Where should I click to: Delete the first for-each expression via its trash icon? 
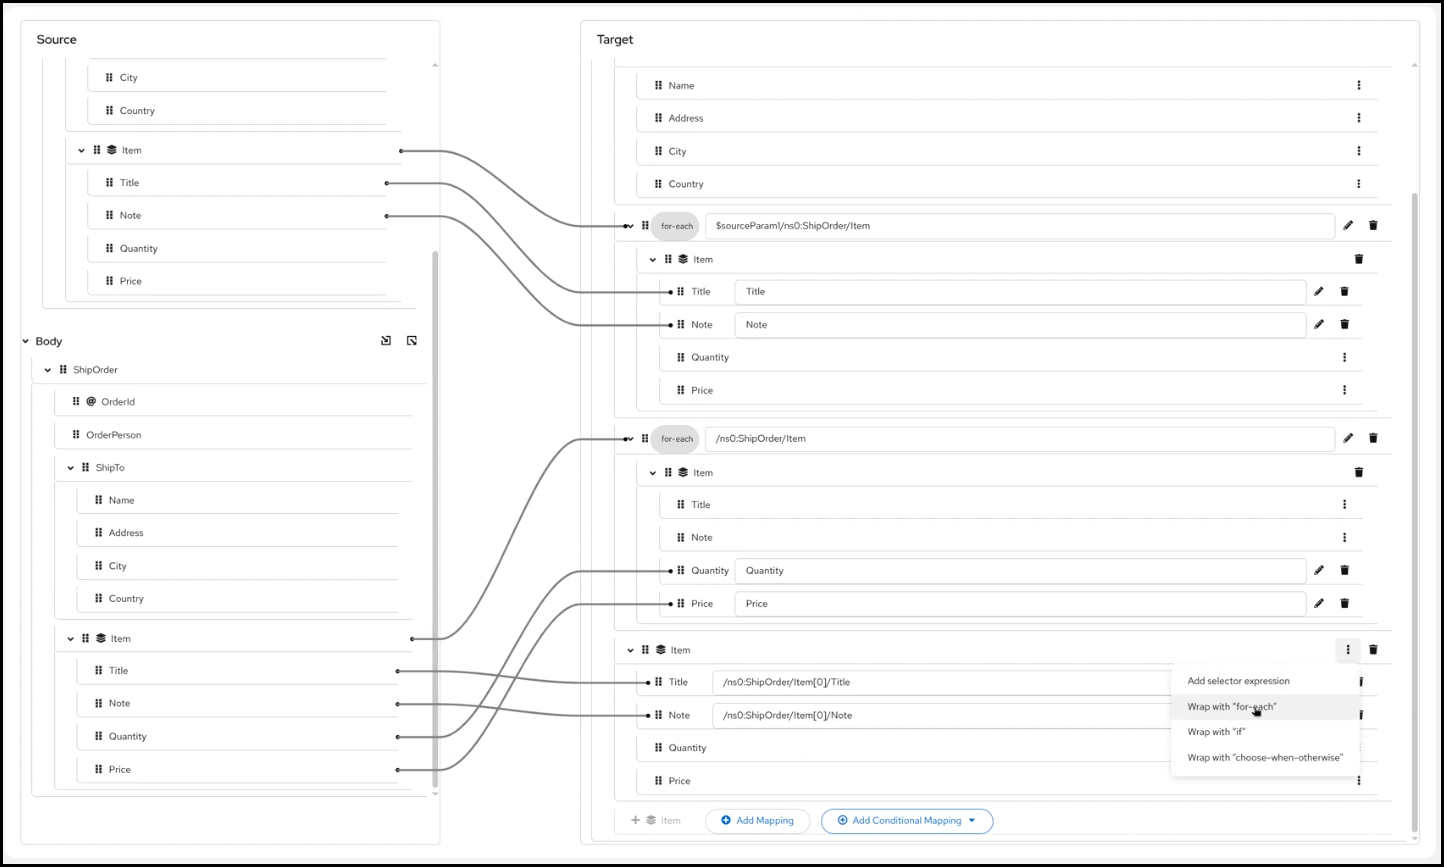click(x=1372, y=225)
